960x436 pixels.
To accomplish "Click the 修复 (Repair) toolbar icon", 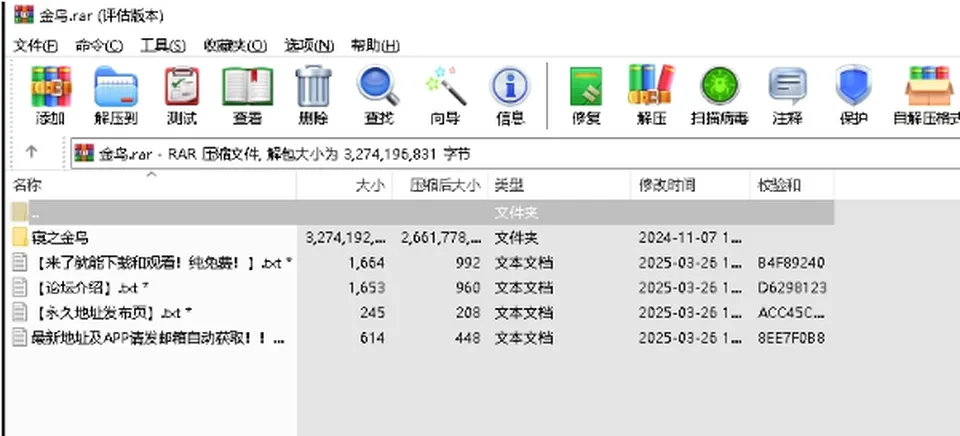I will 586,86.
